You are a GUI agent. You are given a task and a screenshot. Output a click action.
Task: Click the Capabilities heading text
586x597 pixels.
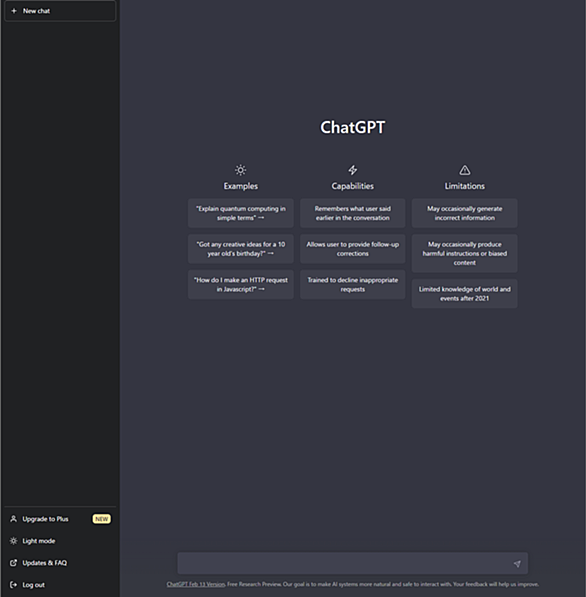tap(353, 186)
